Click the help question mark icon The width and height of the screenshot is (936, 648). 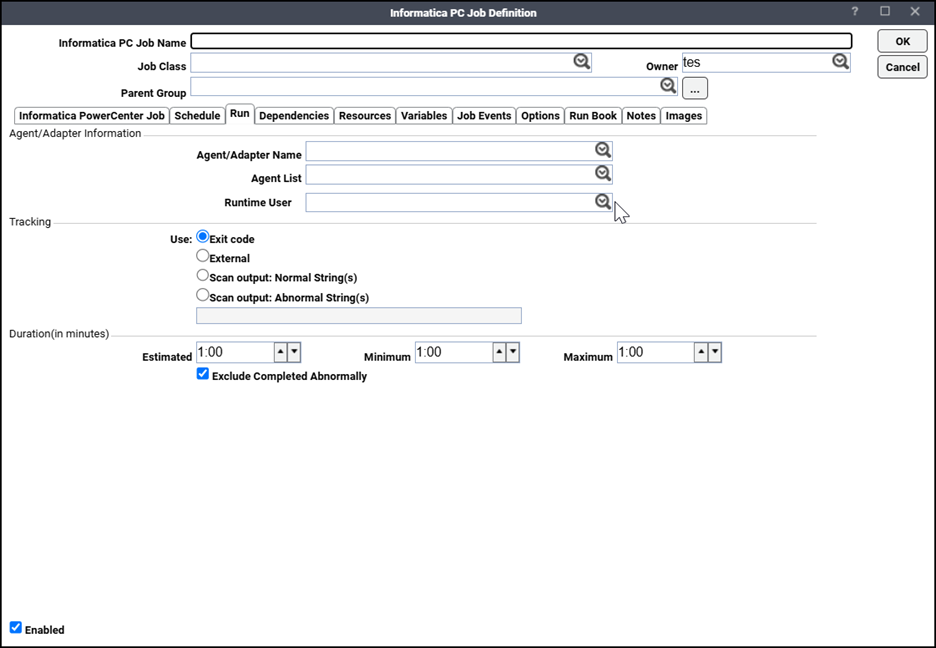pyautogui.click(x=855, y=12)
